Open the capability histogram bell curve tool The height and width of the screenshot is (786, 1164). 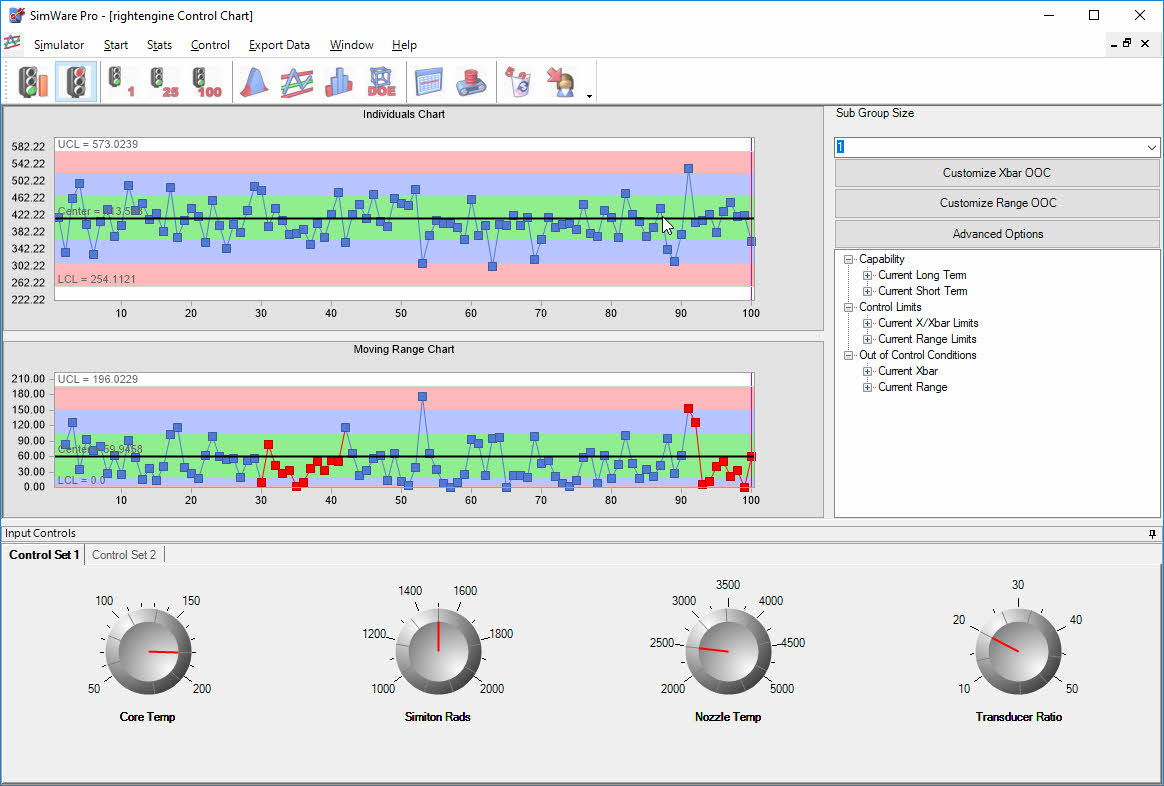click(x=253, y=81)
